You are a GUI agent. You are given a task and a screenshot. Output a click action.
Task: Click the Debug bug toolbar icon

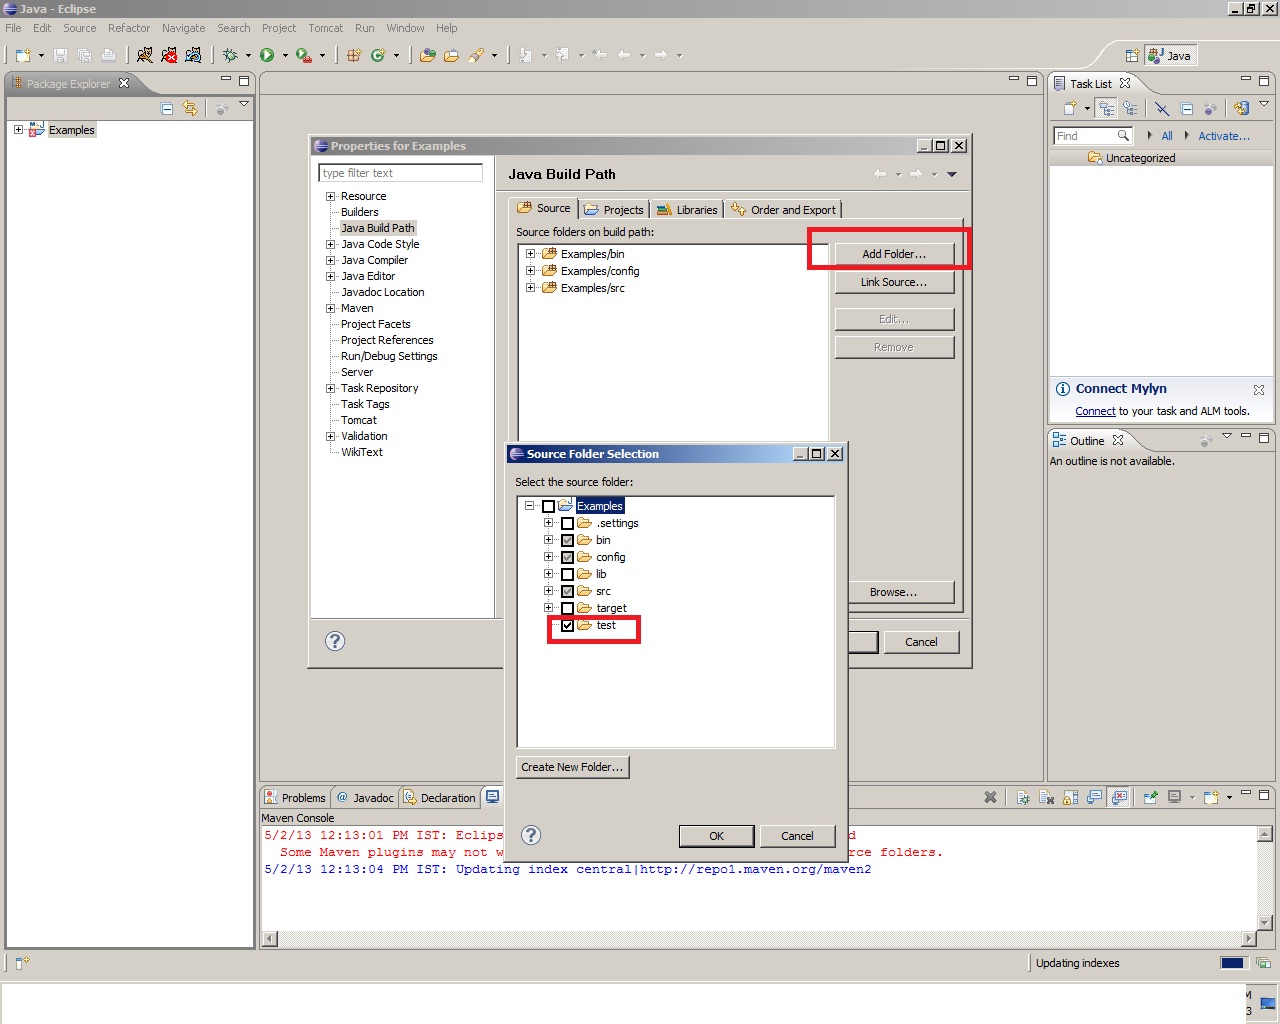click(x=231, y=55)
